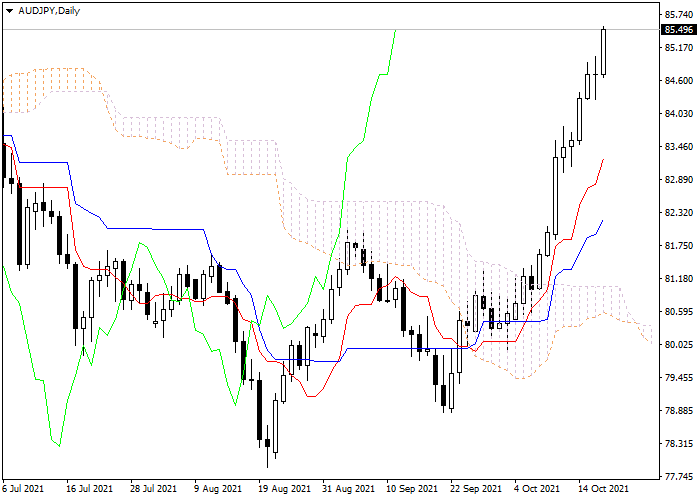Click the 77.745 price axis label

[678, 477]
